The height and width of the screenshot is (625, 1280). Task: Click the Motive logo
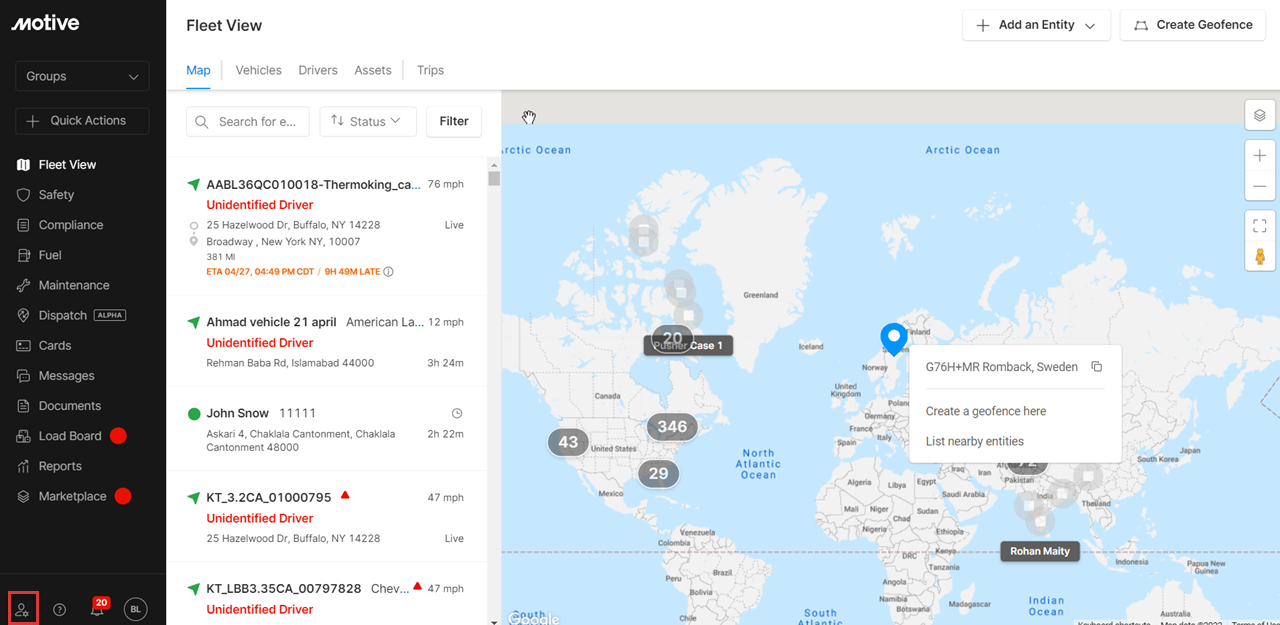[x=45, y=23]
